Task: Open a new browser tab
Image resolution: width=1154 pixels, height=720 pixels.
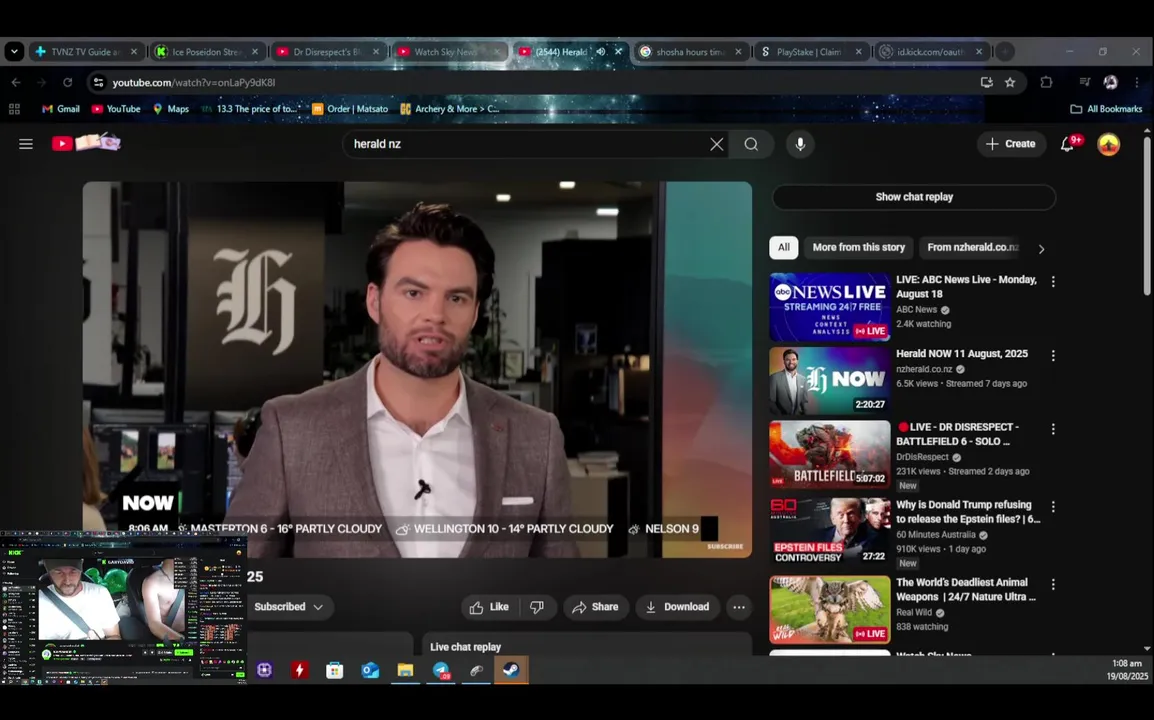Action: (1005, 52)
